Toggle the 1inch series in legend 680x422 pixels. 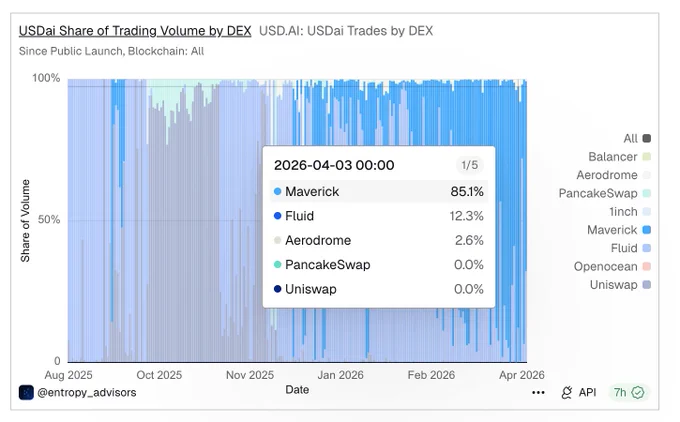[x=630, y=212]
